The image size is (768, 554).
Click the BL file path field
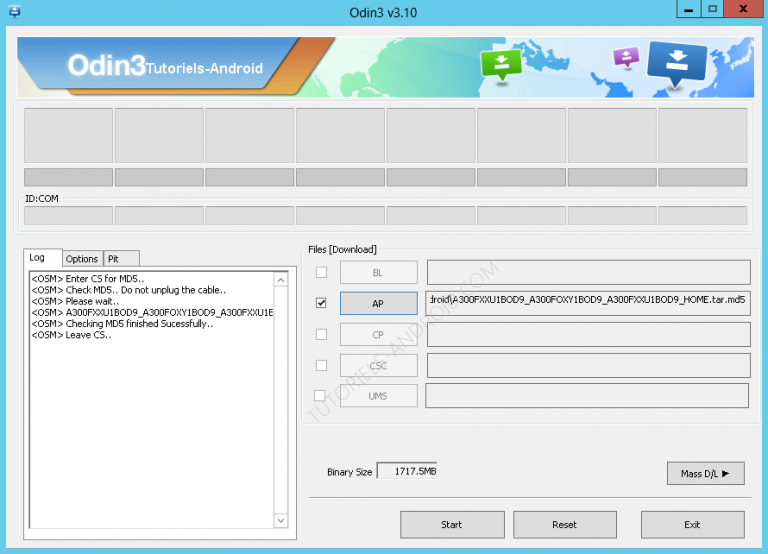589,272
